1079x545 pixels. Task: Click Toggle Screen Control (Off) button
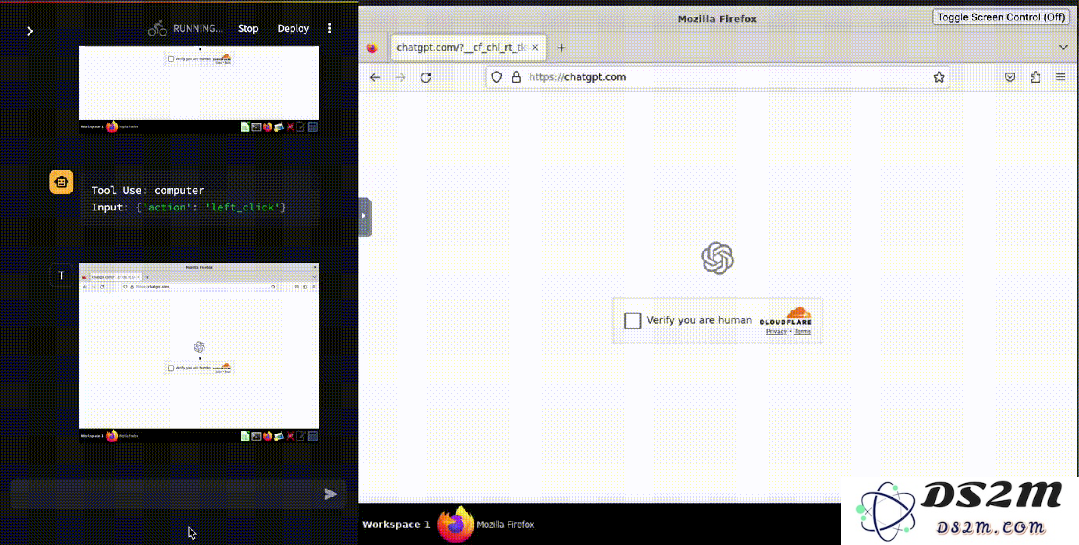click(1002, 17)
